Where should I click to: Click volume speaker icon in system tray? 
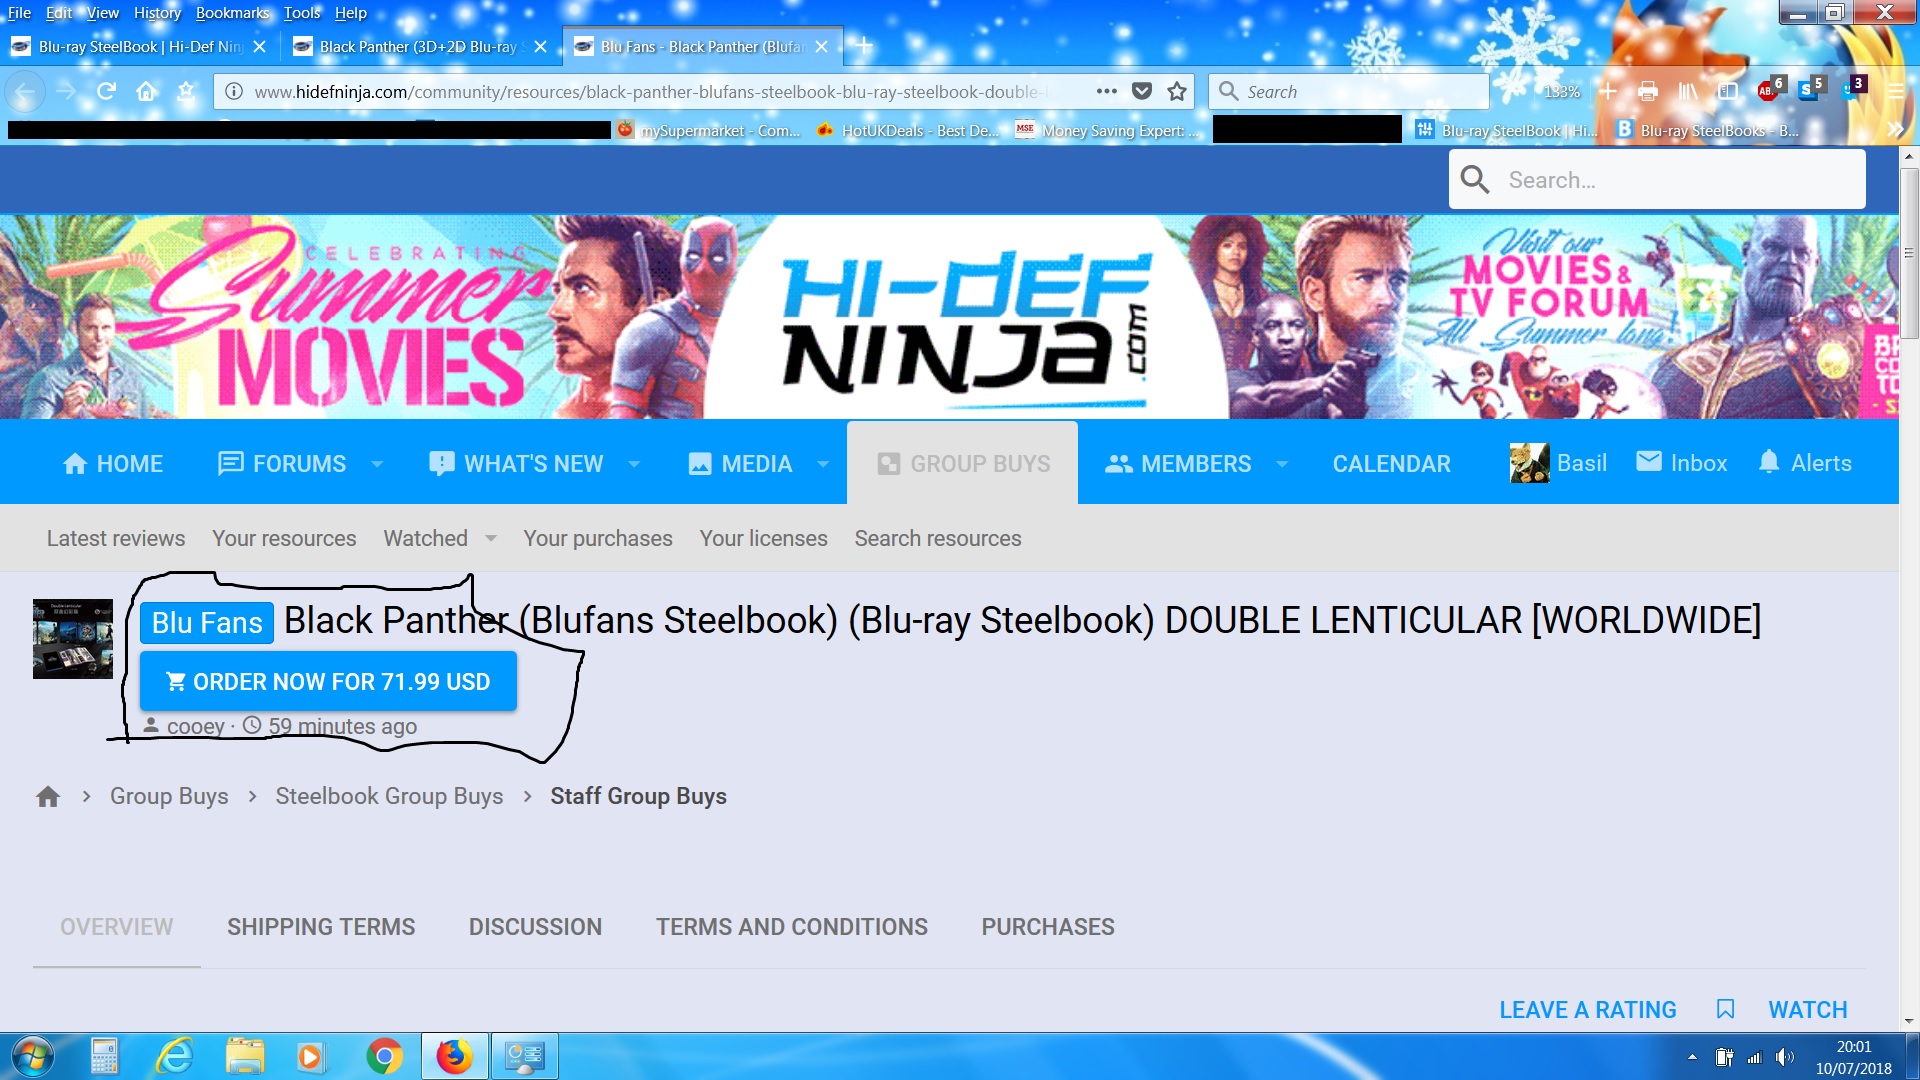coord(1785,1057)
